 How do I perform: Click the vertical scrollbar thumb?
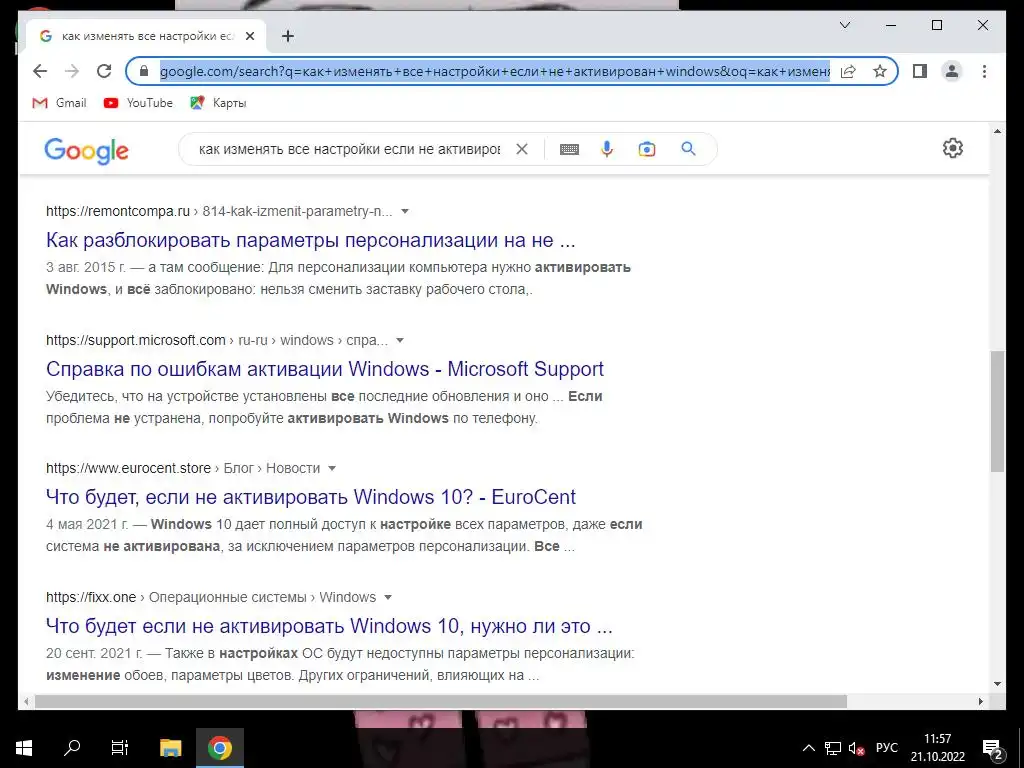tap(997, 411)
